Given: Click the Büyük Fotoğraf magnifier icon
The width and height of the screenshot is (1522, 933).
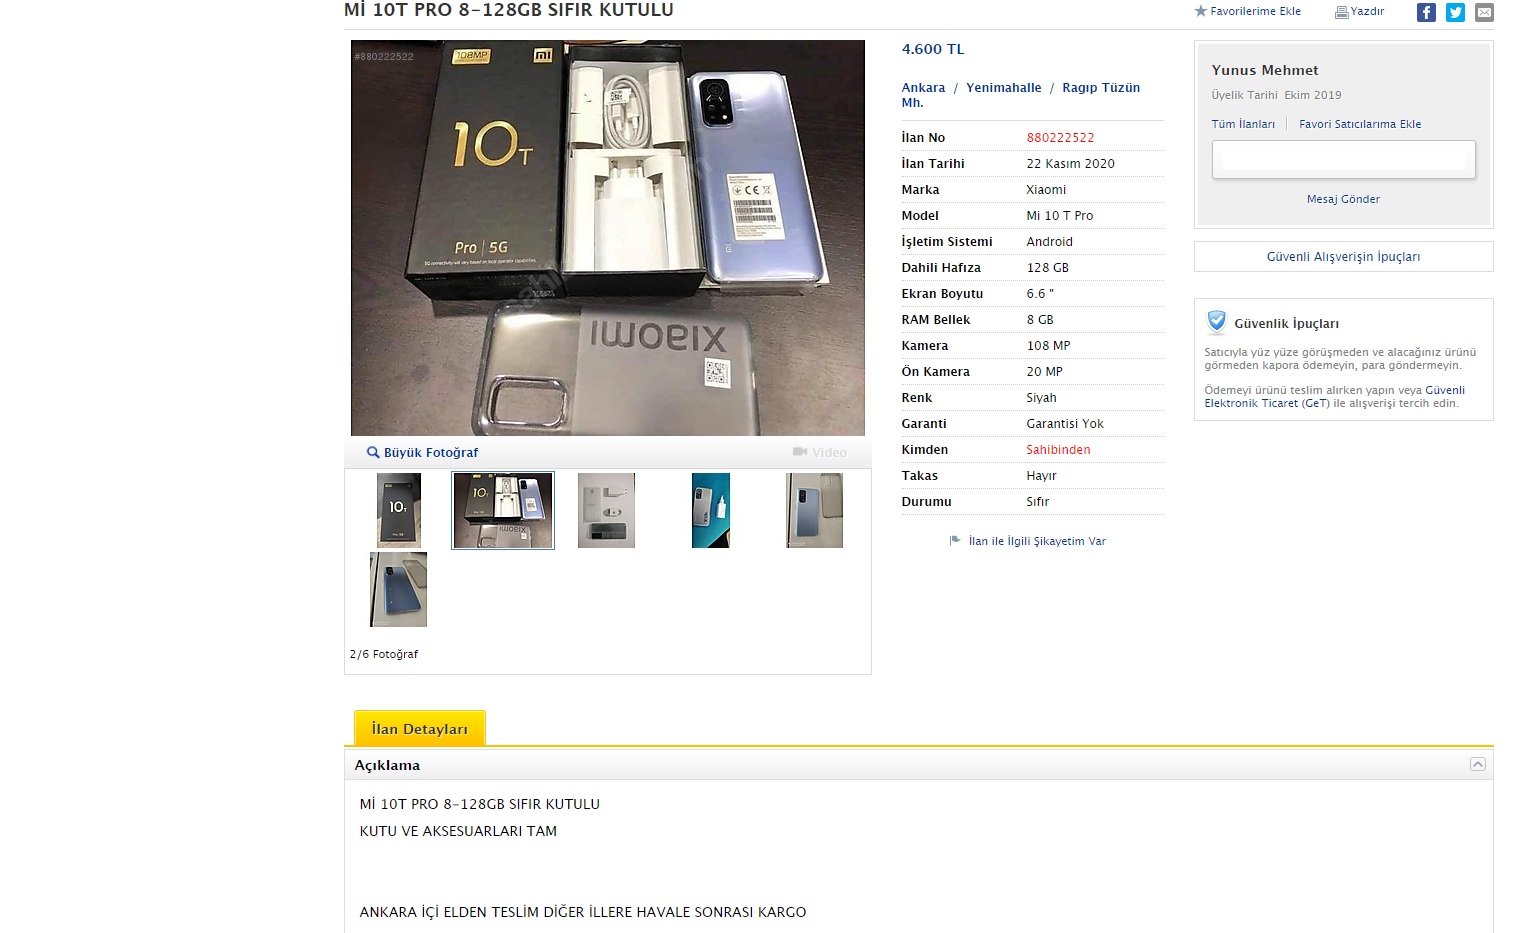Looking at the screenshot, I should [373, 452].
